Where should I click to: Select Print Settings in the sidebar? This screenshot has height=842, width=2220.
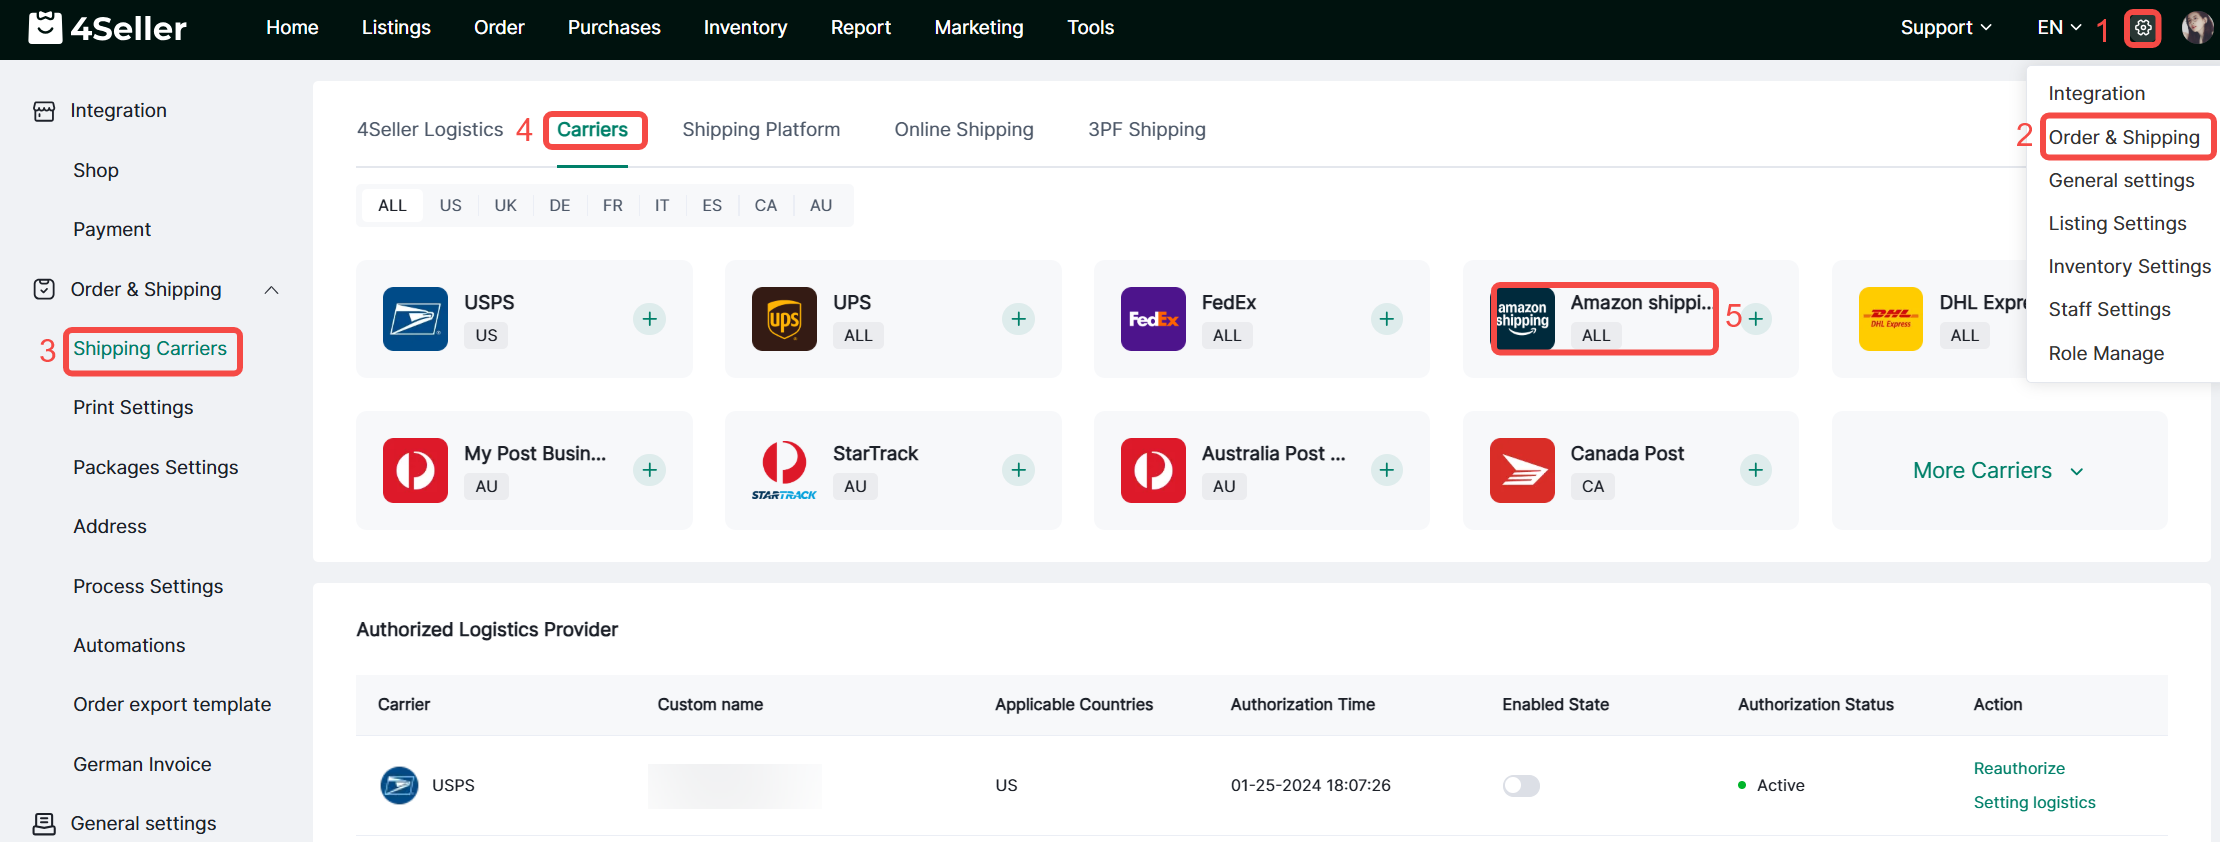133,408
